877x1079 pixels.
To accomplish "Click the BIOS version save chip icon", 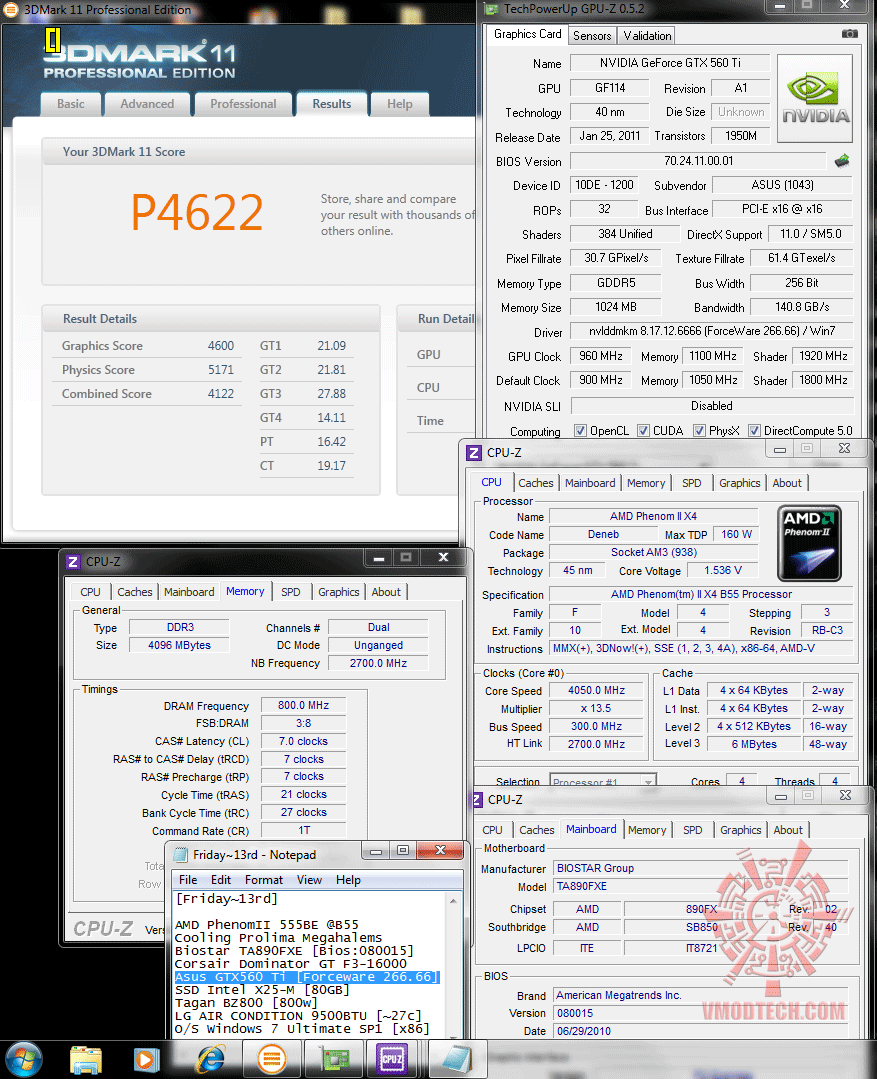I will coord(842,161).
